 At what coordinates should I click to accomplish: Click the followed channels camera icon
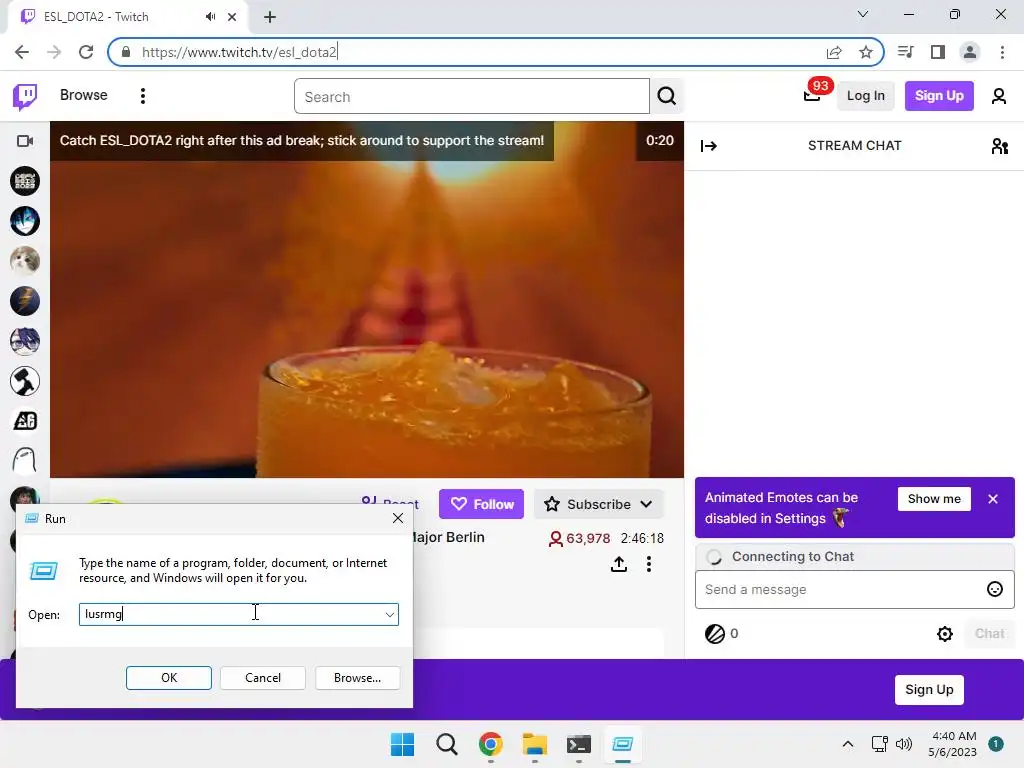[25, 141]
